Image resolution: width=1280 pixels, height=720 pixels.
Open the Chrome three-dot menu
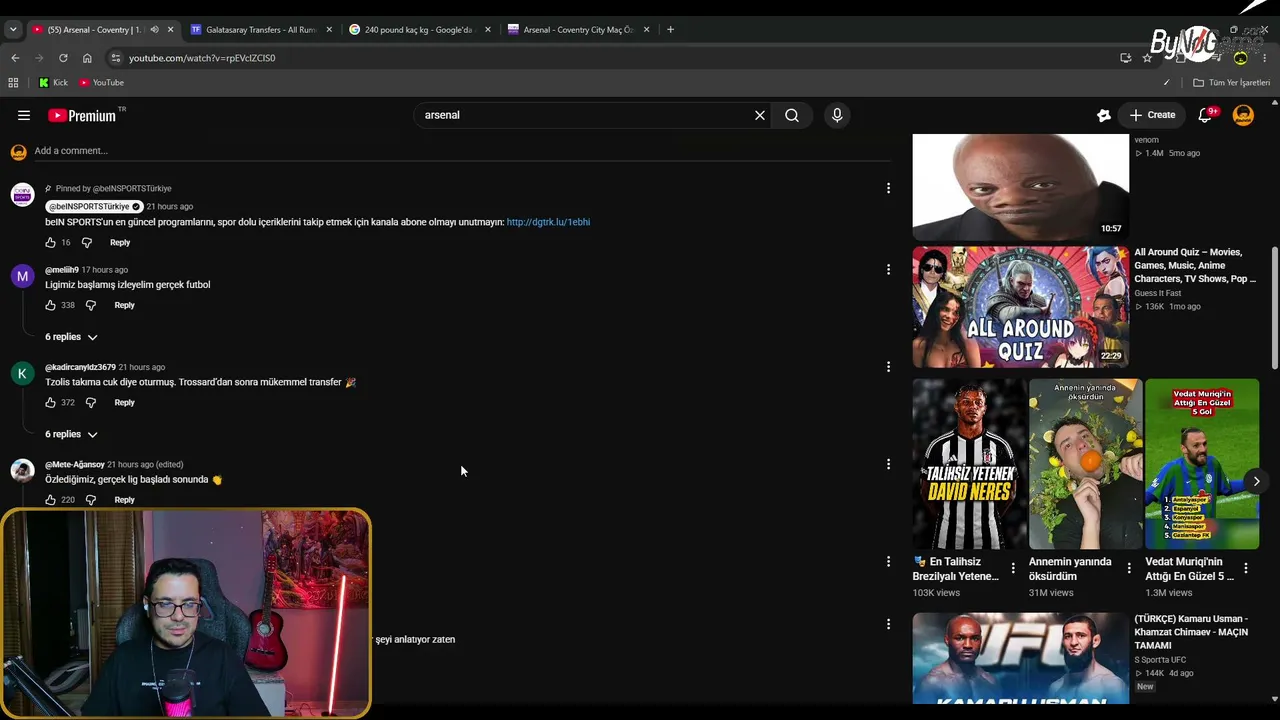tap(1265, 58)
